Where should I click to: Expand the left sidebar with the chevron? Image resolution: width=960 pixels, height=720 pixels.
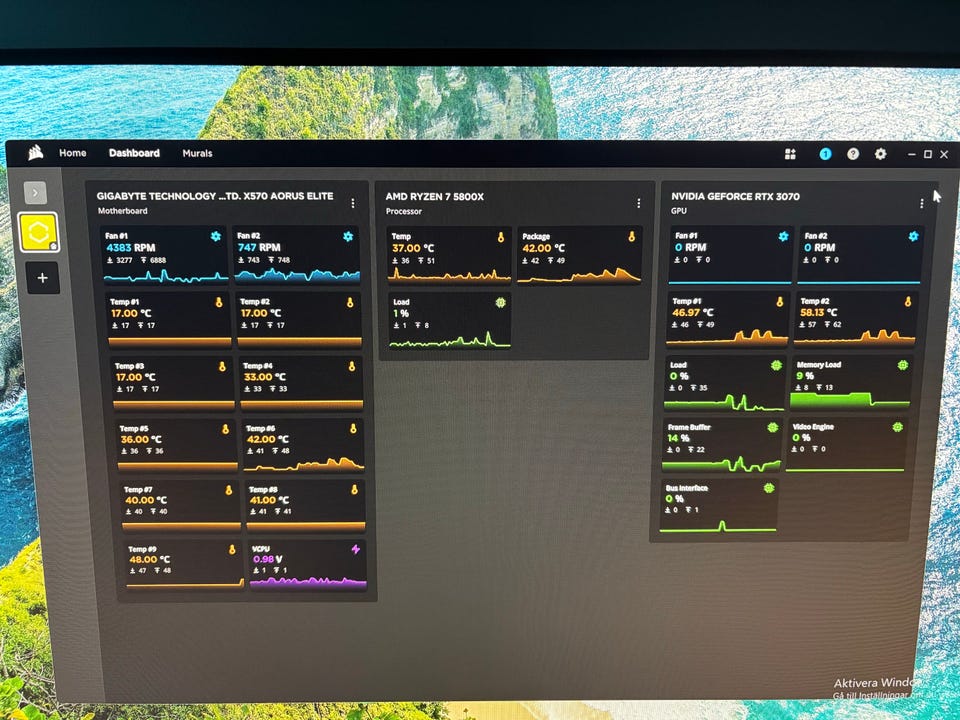[35, 192]
